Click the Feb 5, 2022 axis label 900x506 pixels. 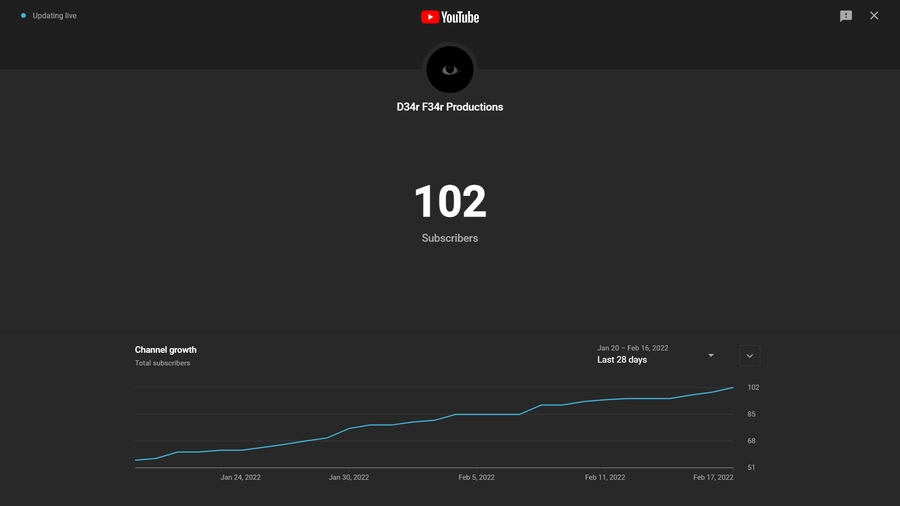click(x=476, y=477)
